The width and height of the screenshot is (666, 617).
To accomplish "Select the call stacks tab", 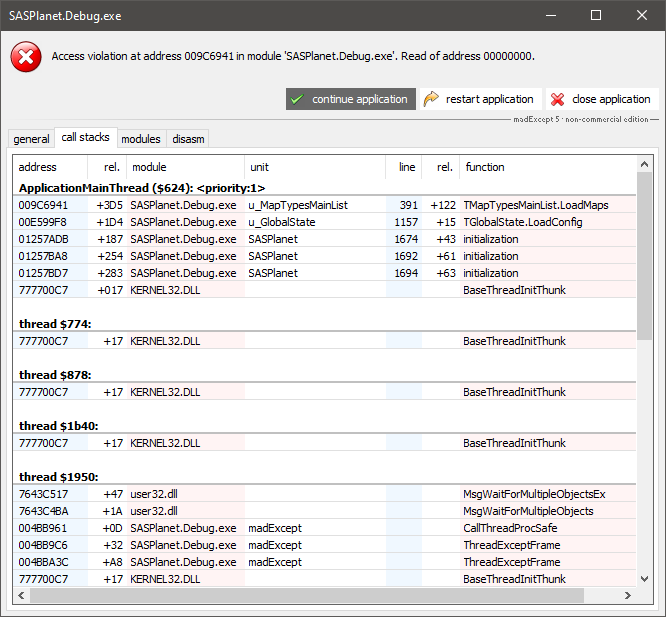I will coord(85,137).
